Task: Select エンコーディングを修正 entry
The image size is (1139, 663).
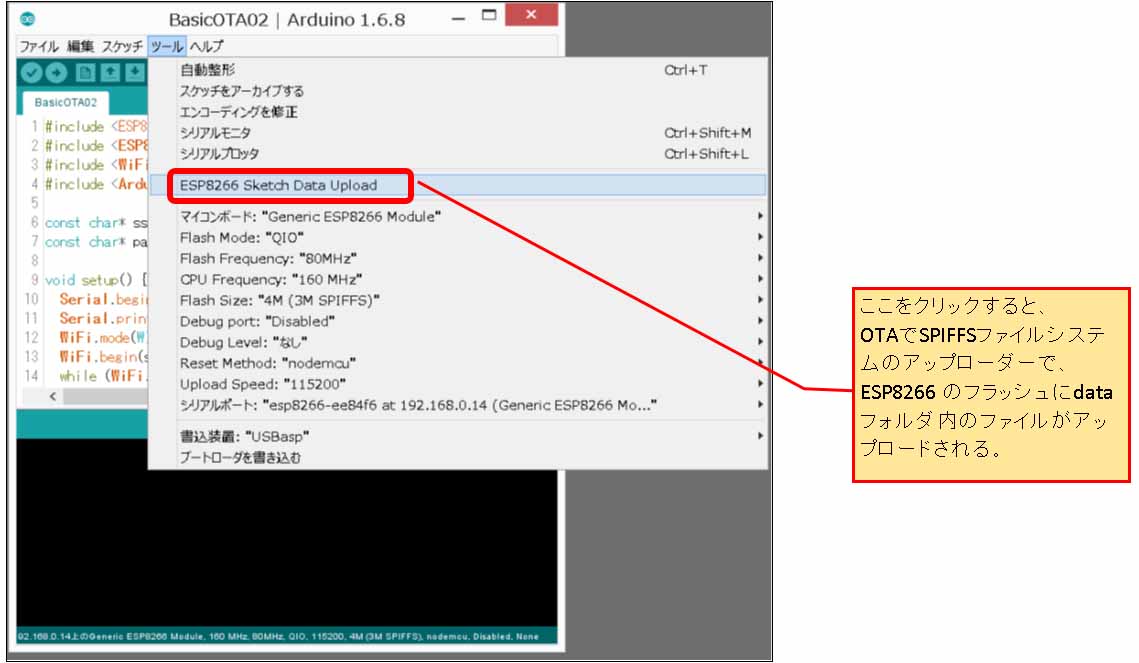Action: (x=458, y=112)
